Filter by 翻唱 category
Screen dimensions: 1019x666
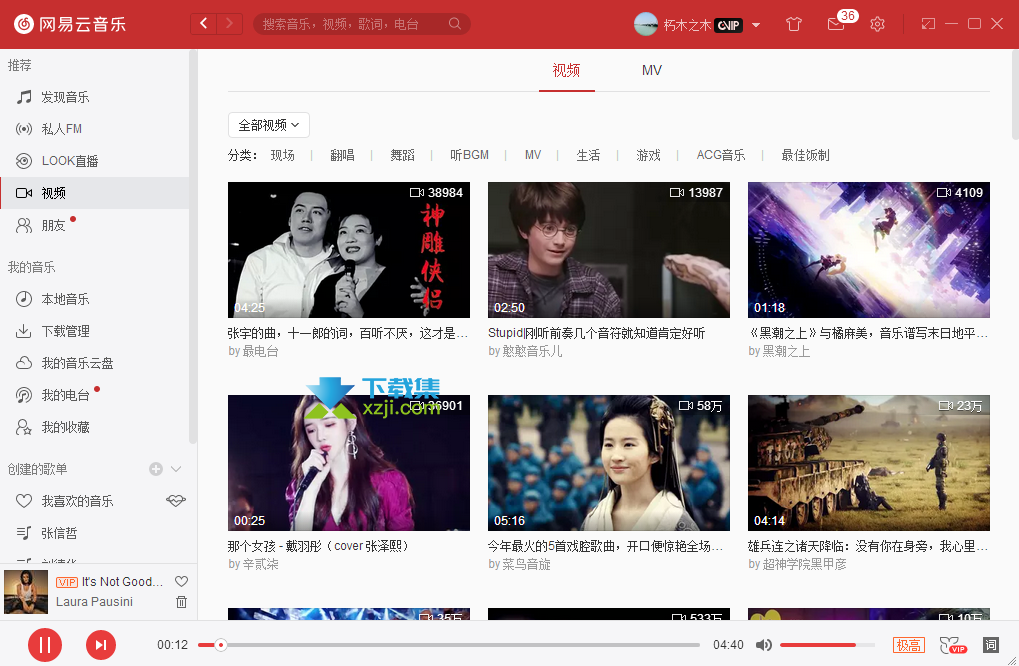click(342, 155)
